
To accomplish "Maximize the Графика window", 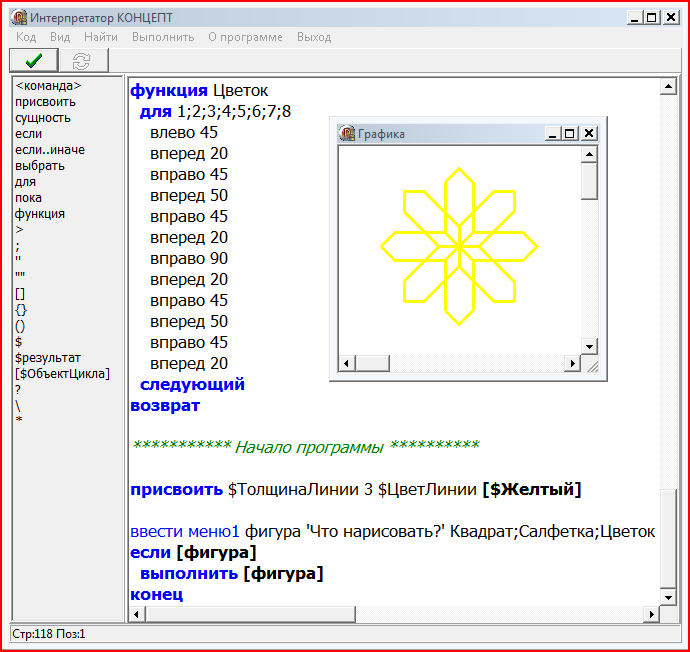I will tap(570, 133).
